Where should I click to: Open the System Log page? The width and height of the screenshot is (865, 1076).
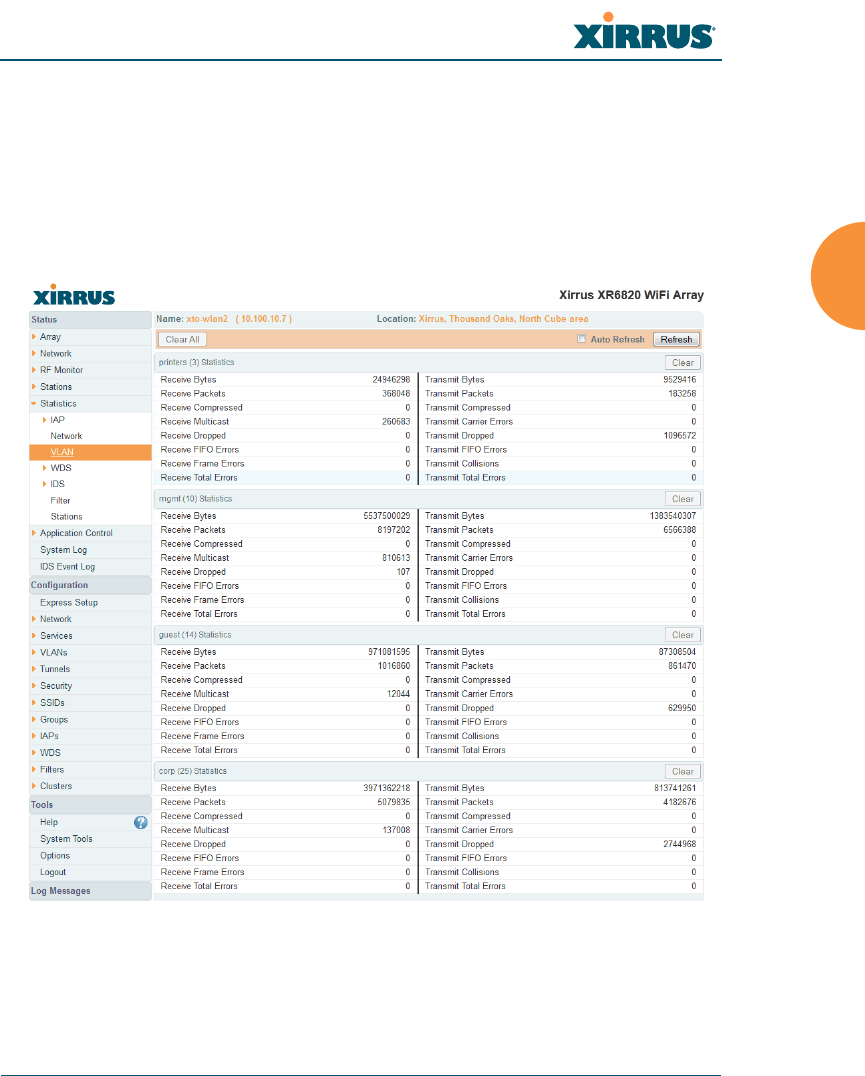point(64,550)
